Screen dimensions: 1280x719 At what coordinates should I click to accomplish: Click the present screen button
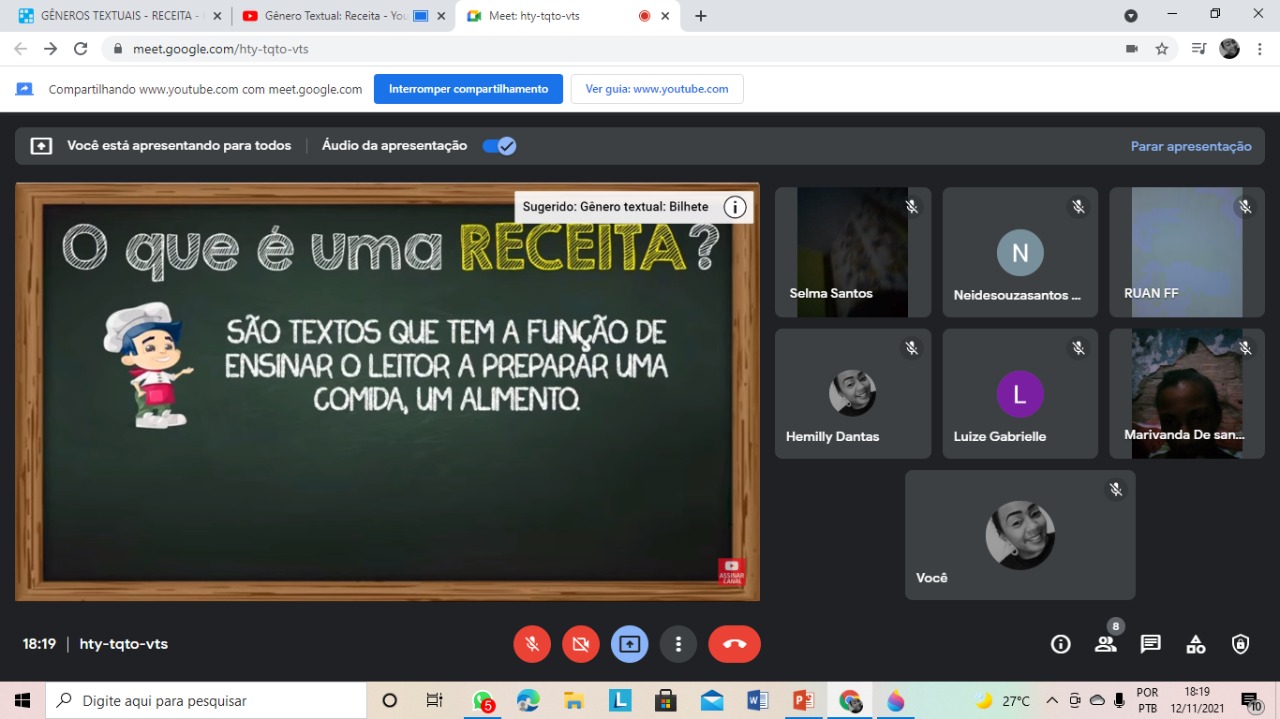[x=629, y=644]
